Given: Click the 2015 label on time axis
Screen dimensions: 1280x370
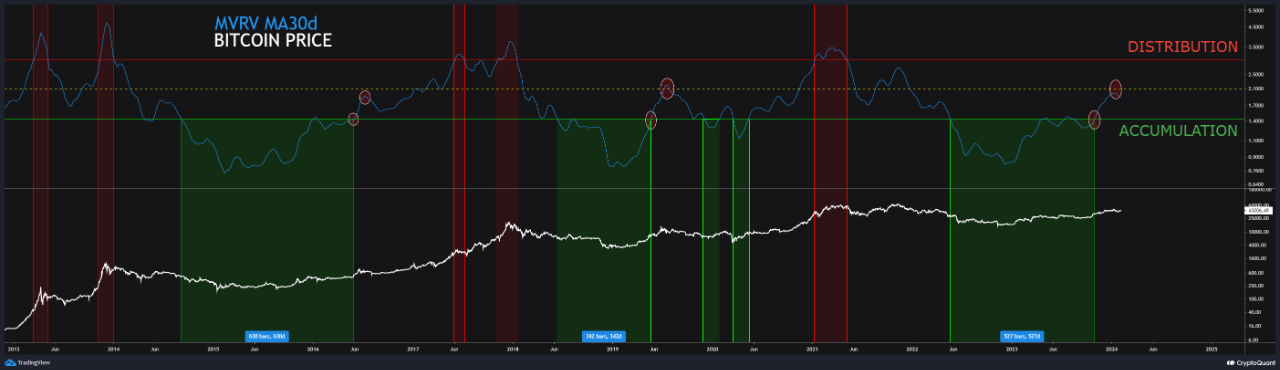Looking at the screenshot, I should (214, 349).
